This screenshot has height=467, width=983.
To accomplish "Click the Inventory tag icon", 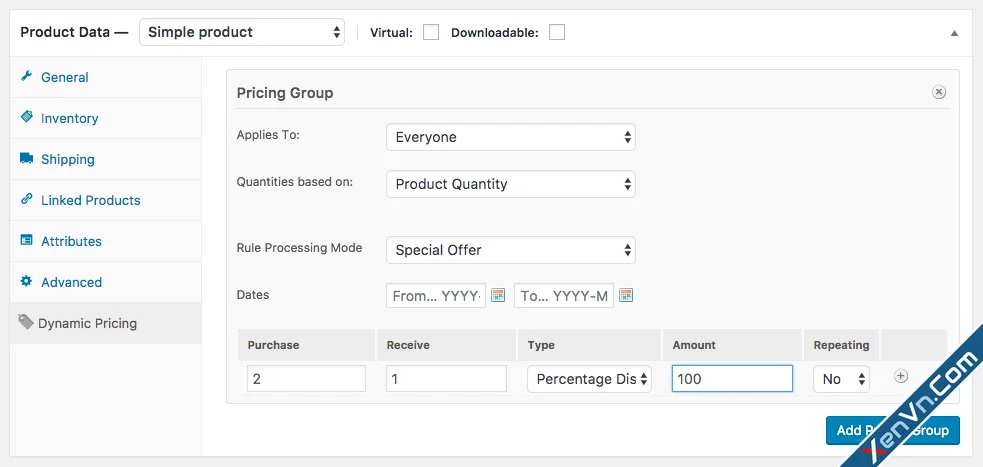I will pos(26,117).
